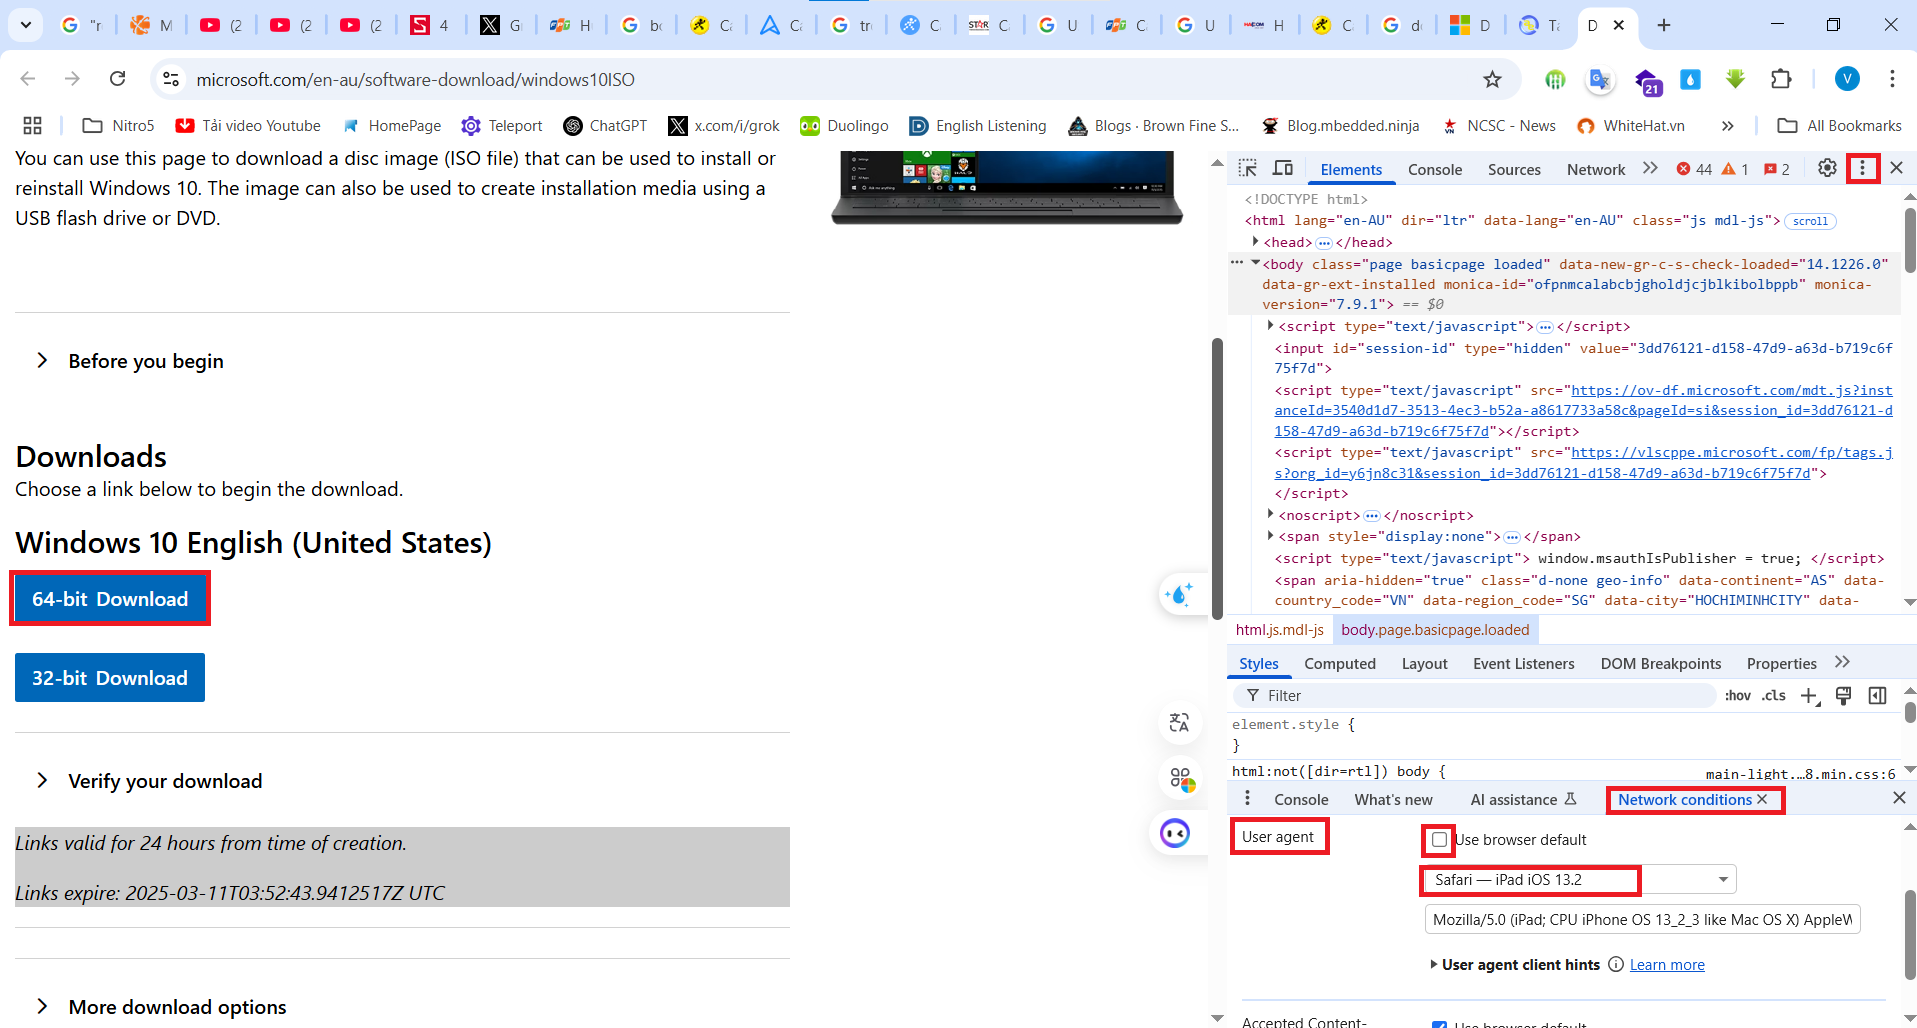This screenshot has height=1028, width=1917.
Task: Open the rendering emulation paintbrush icon in Styles
Action: (1843, 695)
